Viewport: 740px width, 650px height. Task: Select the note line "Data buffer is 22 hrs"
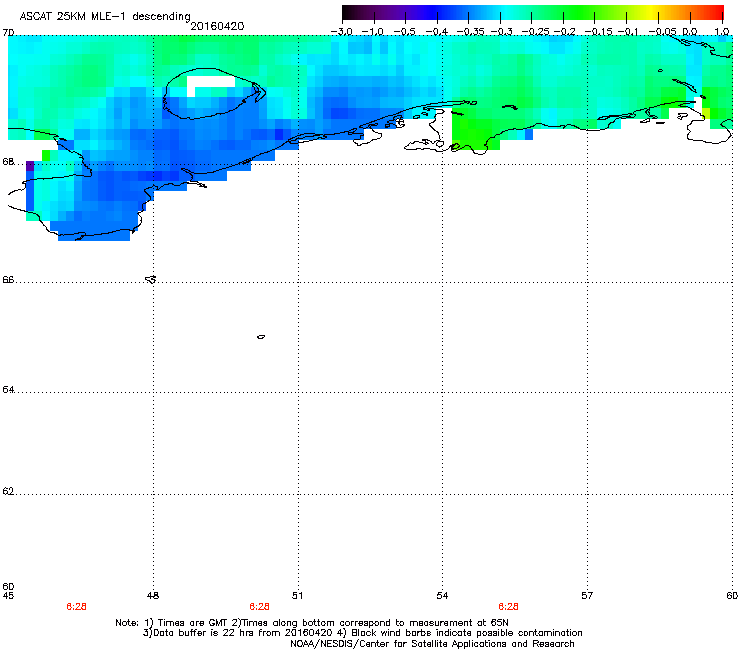[362, 633]
